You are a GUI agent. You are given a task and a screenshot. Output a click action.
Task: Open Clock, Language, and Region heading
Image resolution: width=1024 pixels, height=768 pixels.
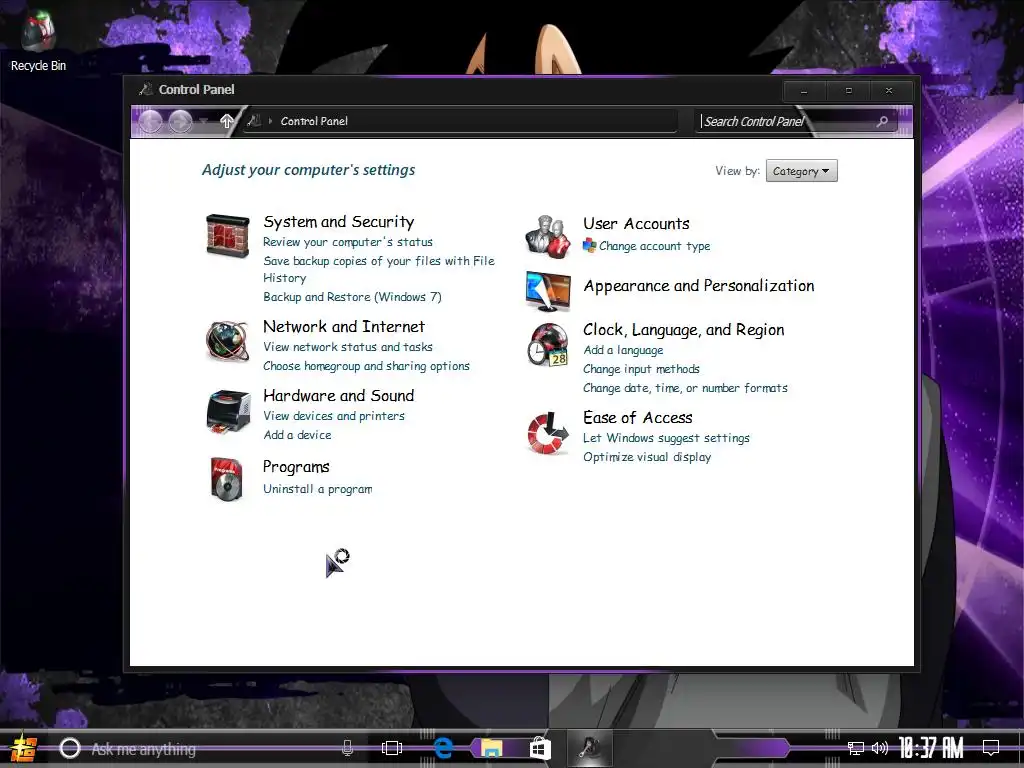coord(683,330)
